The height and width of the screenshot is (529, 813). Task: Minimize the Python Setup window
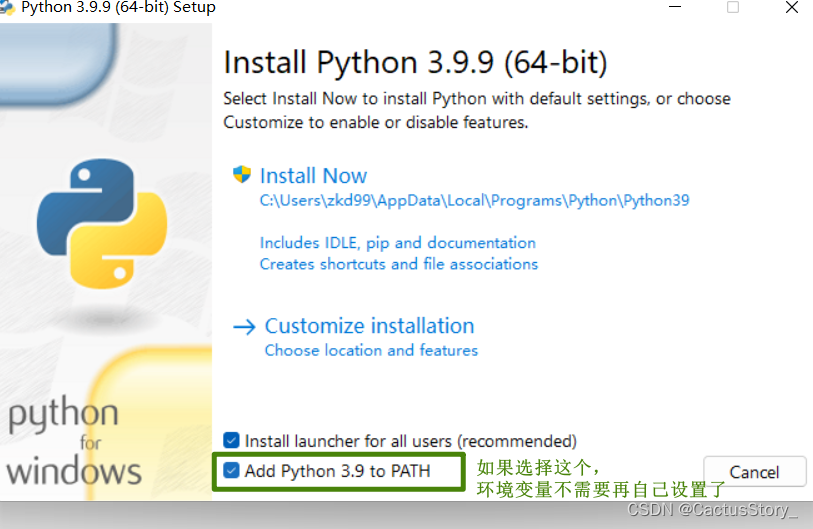pos(675,7)
